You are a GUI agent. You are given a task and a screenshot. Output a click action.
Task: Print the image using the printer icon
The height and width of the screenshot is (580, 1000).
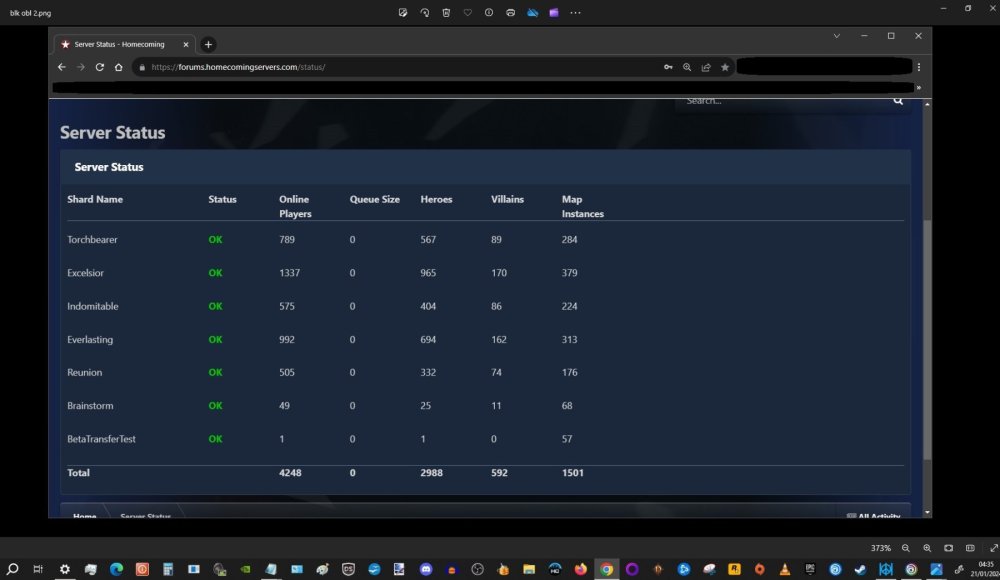[x=510, y=13]
